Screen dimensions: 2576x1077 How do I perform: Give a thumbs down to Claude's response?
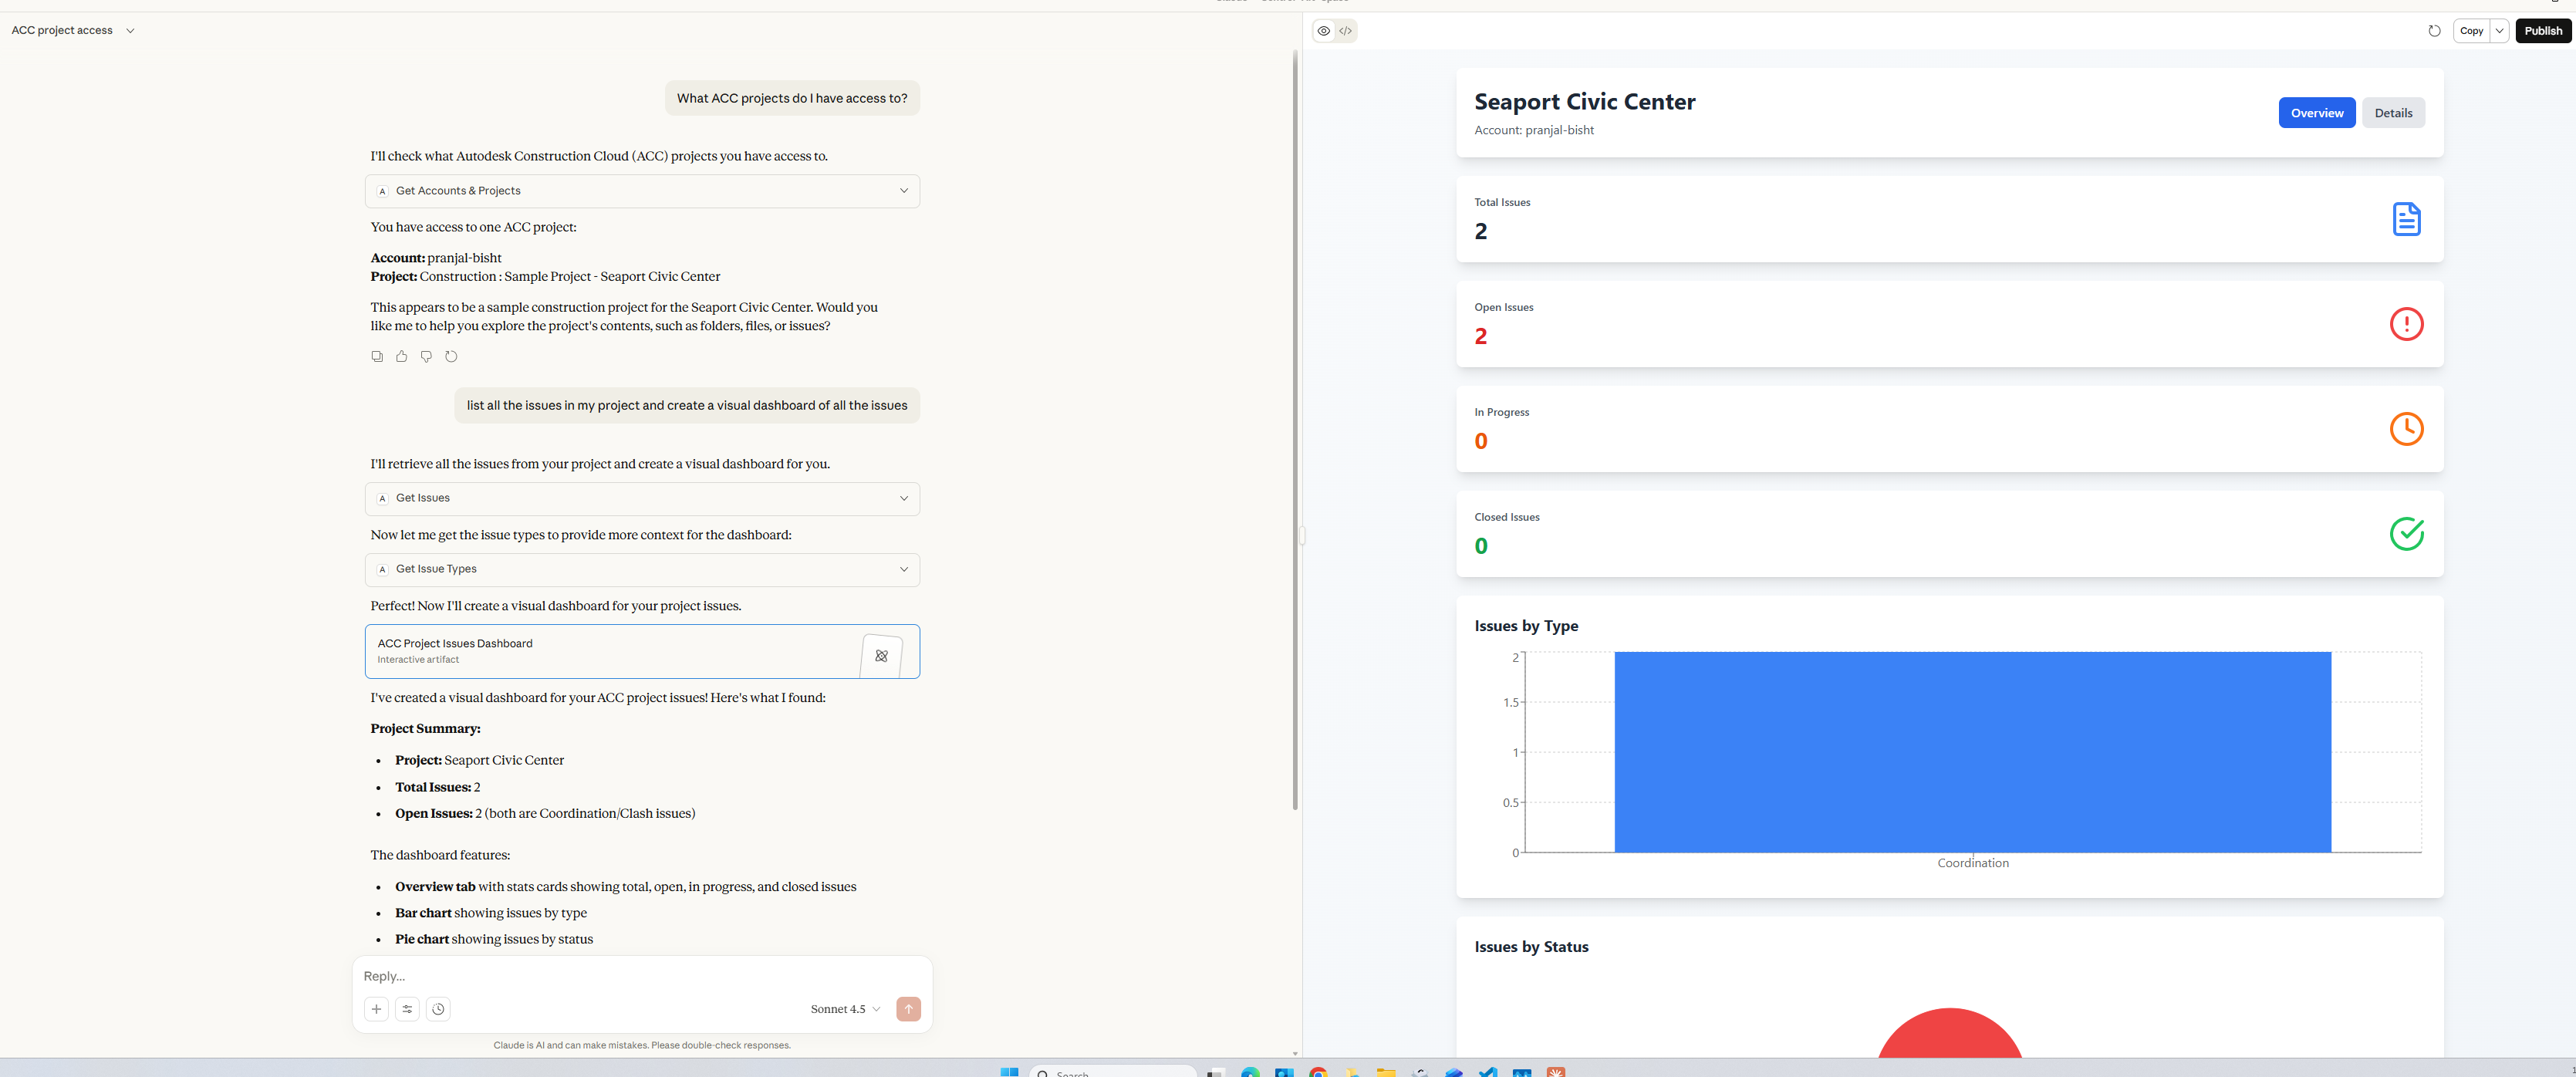426,356
